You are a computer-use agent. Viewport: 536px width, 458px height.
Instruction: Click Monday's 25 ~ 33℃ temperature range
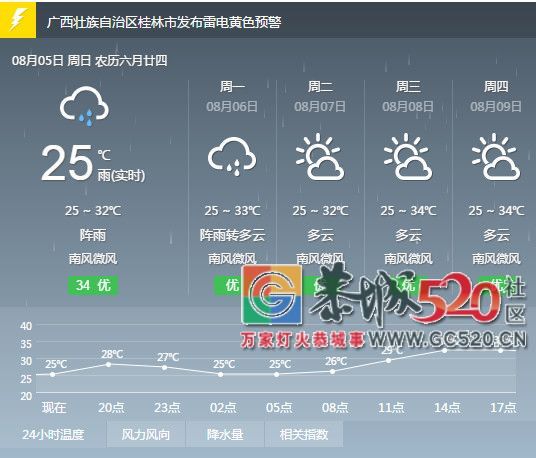(x=232, y=211)
